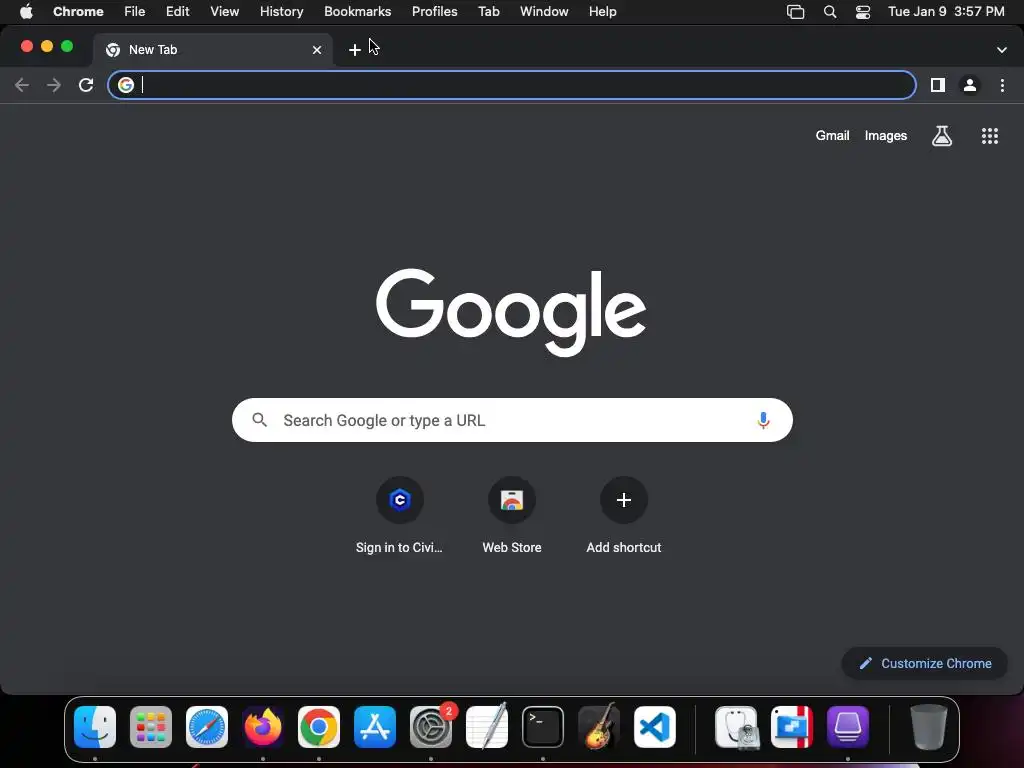Open the Chrome application menu
Screen dimensions: 1024x768
(78, 12)
